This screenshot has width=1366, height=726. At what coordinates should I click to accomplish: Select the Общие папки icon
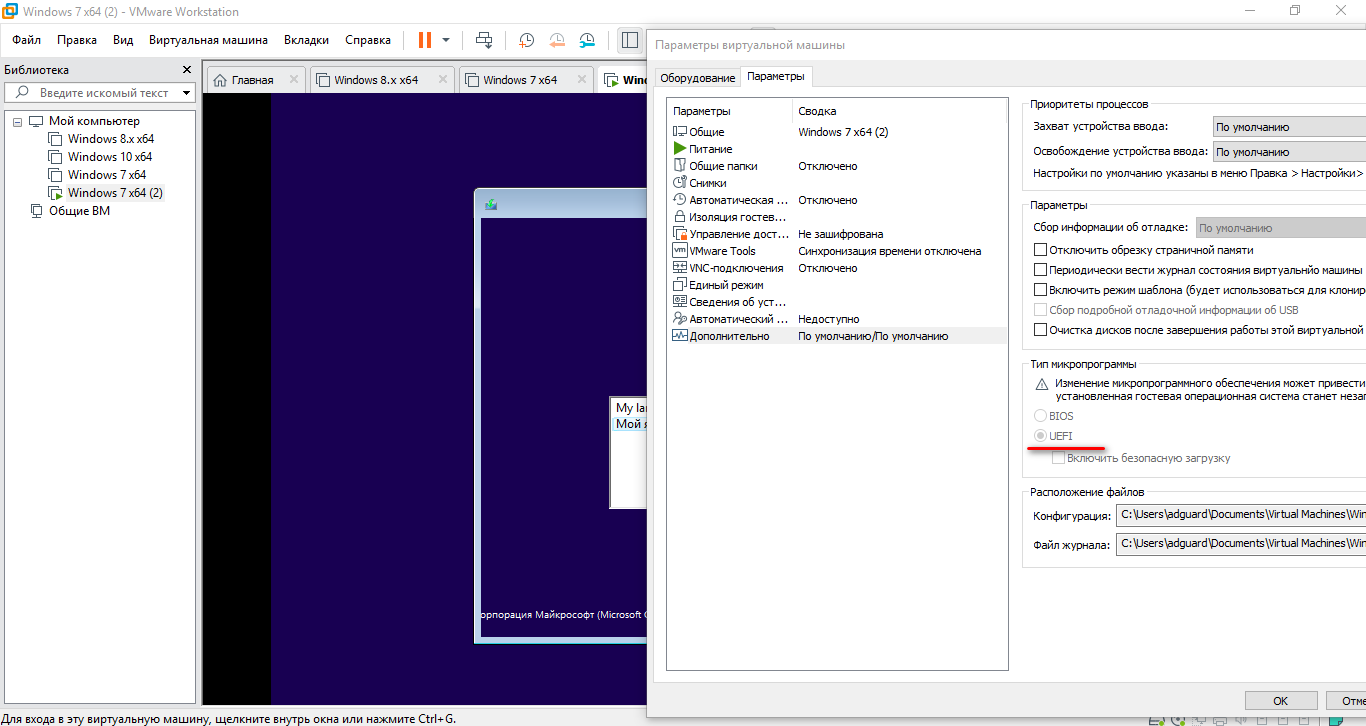point(680,166)
